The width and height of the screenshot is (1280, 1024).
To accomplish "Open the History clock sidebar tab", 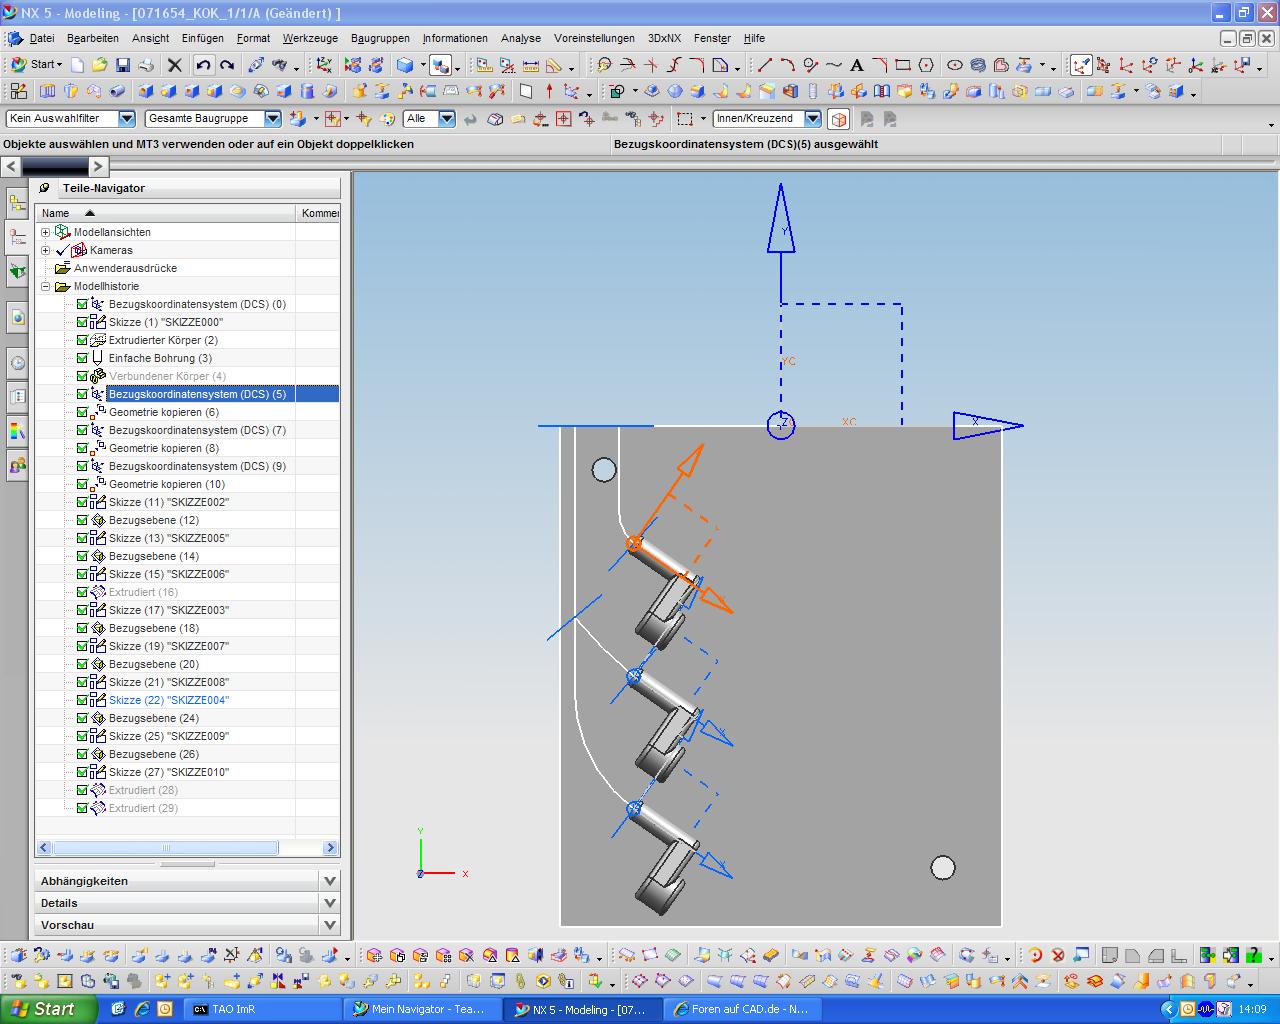I will coord(17,363).
